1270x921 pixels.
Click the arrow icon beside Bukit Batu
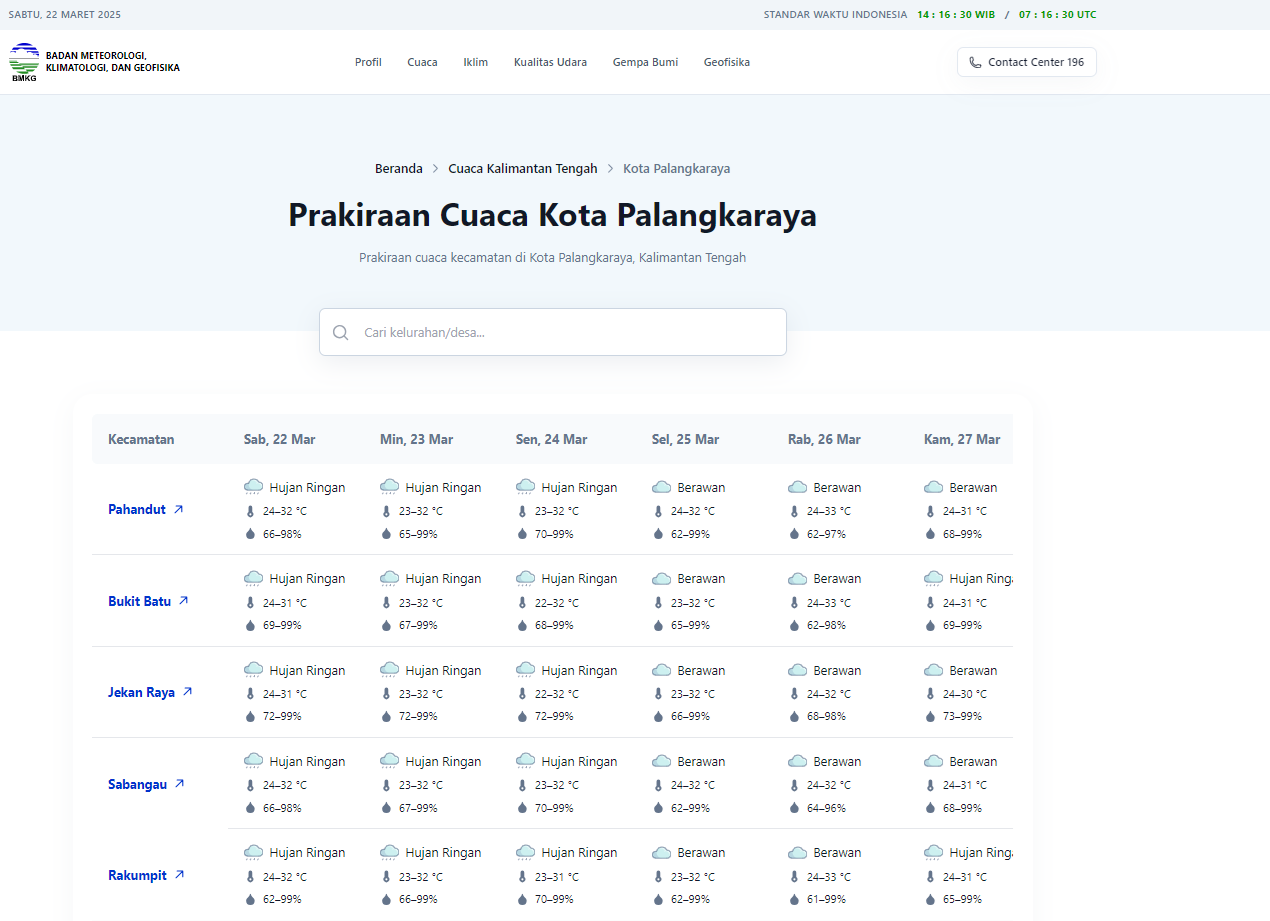pos(183,601)
